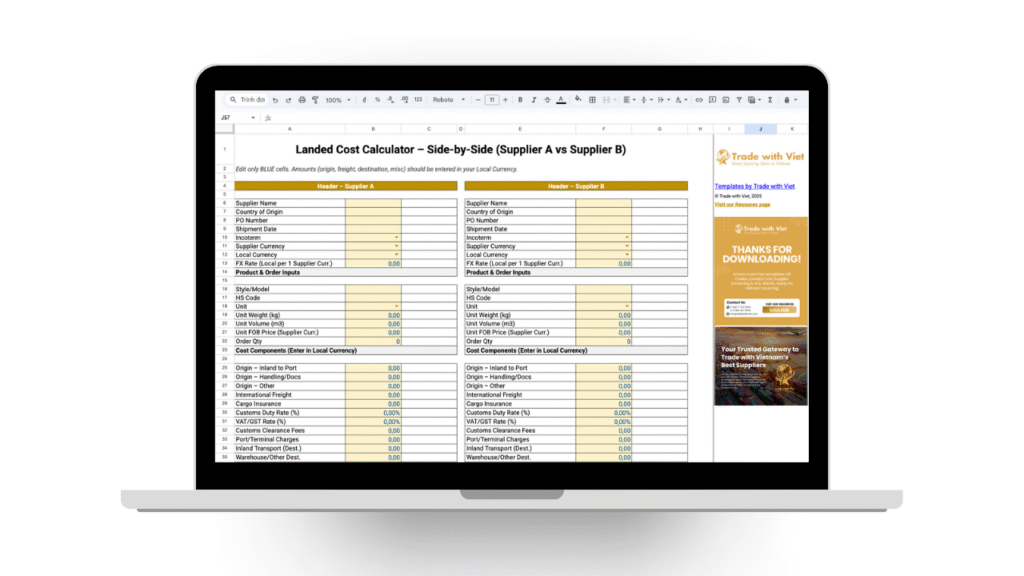Click the Insert link icon
Image resolution: width=1024 pixels, height=576 pixels.
point(699,100)
